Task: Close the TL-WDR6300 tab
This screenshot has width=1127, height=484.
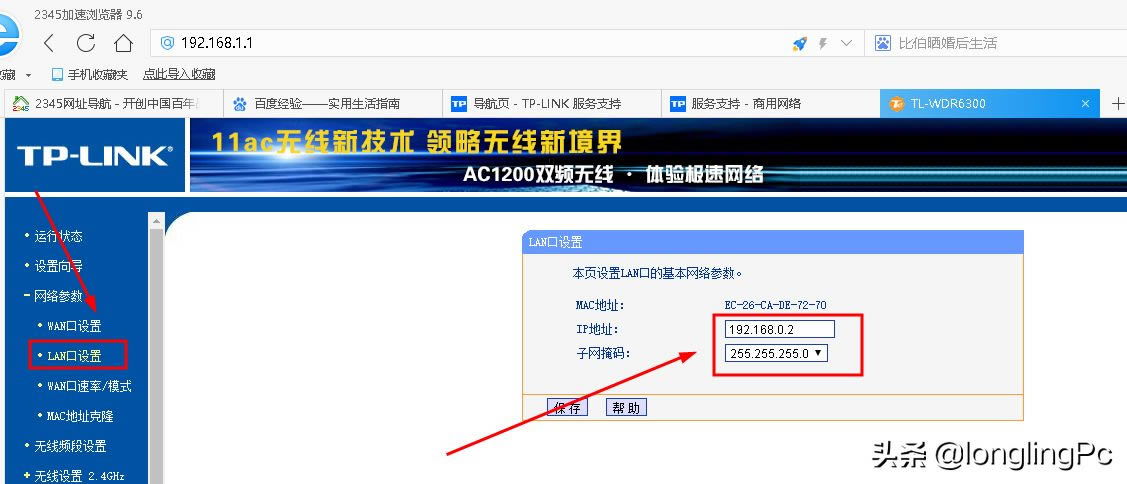Action: click(x=1085, y=104)
